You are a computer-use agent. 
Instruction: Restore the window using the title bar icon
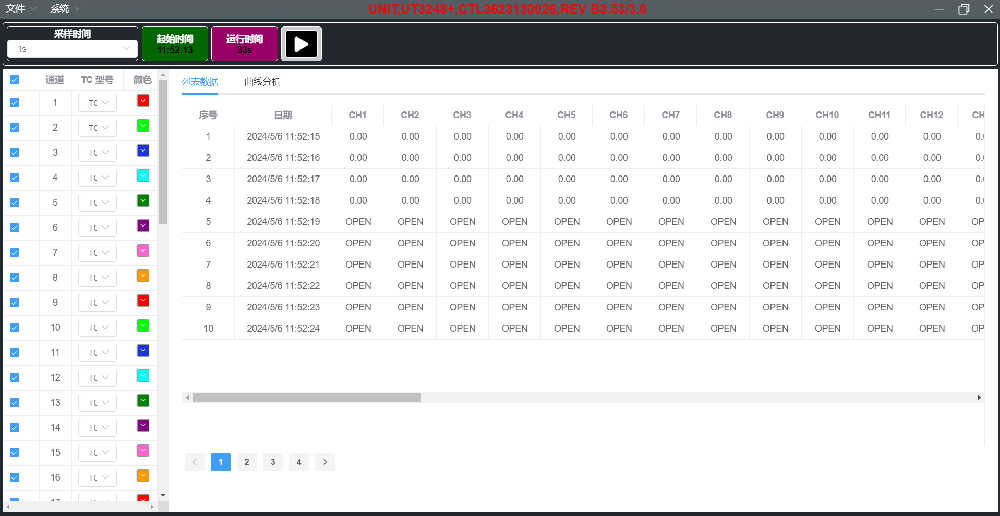964,9
